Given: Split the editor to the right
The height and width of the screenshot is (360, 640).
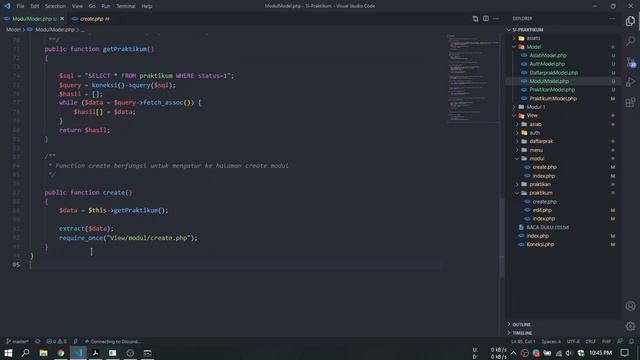Looking at the screenshot, I should pos(486,19).
